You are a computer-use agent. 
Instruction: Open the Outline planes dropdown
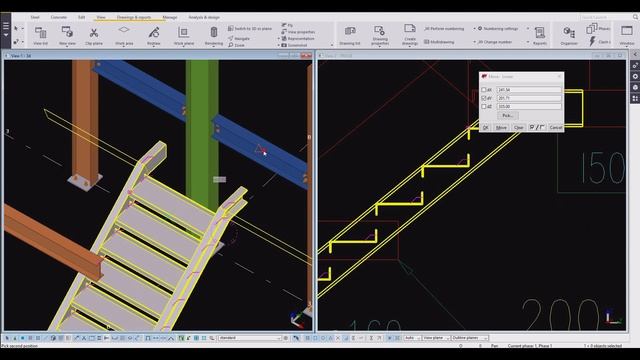(x=469, y=338)
